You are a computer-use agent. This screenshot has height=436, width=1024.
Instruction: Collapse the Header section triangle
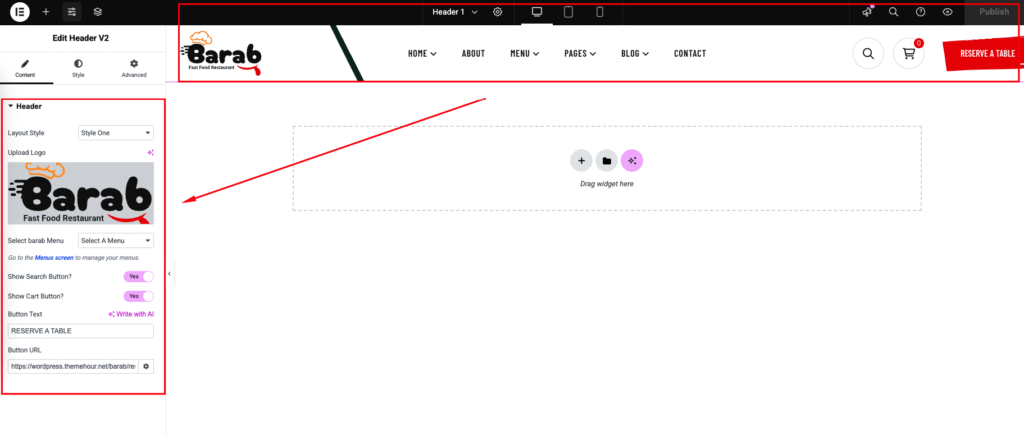[x=10, y=106]
